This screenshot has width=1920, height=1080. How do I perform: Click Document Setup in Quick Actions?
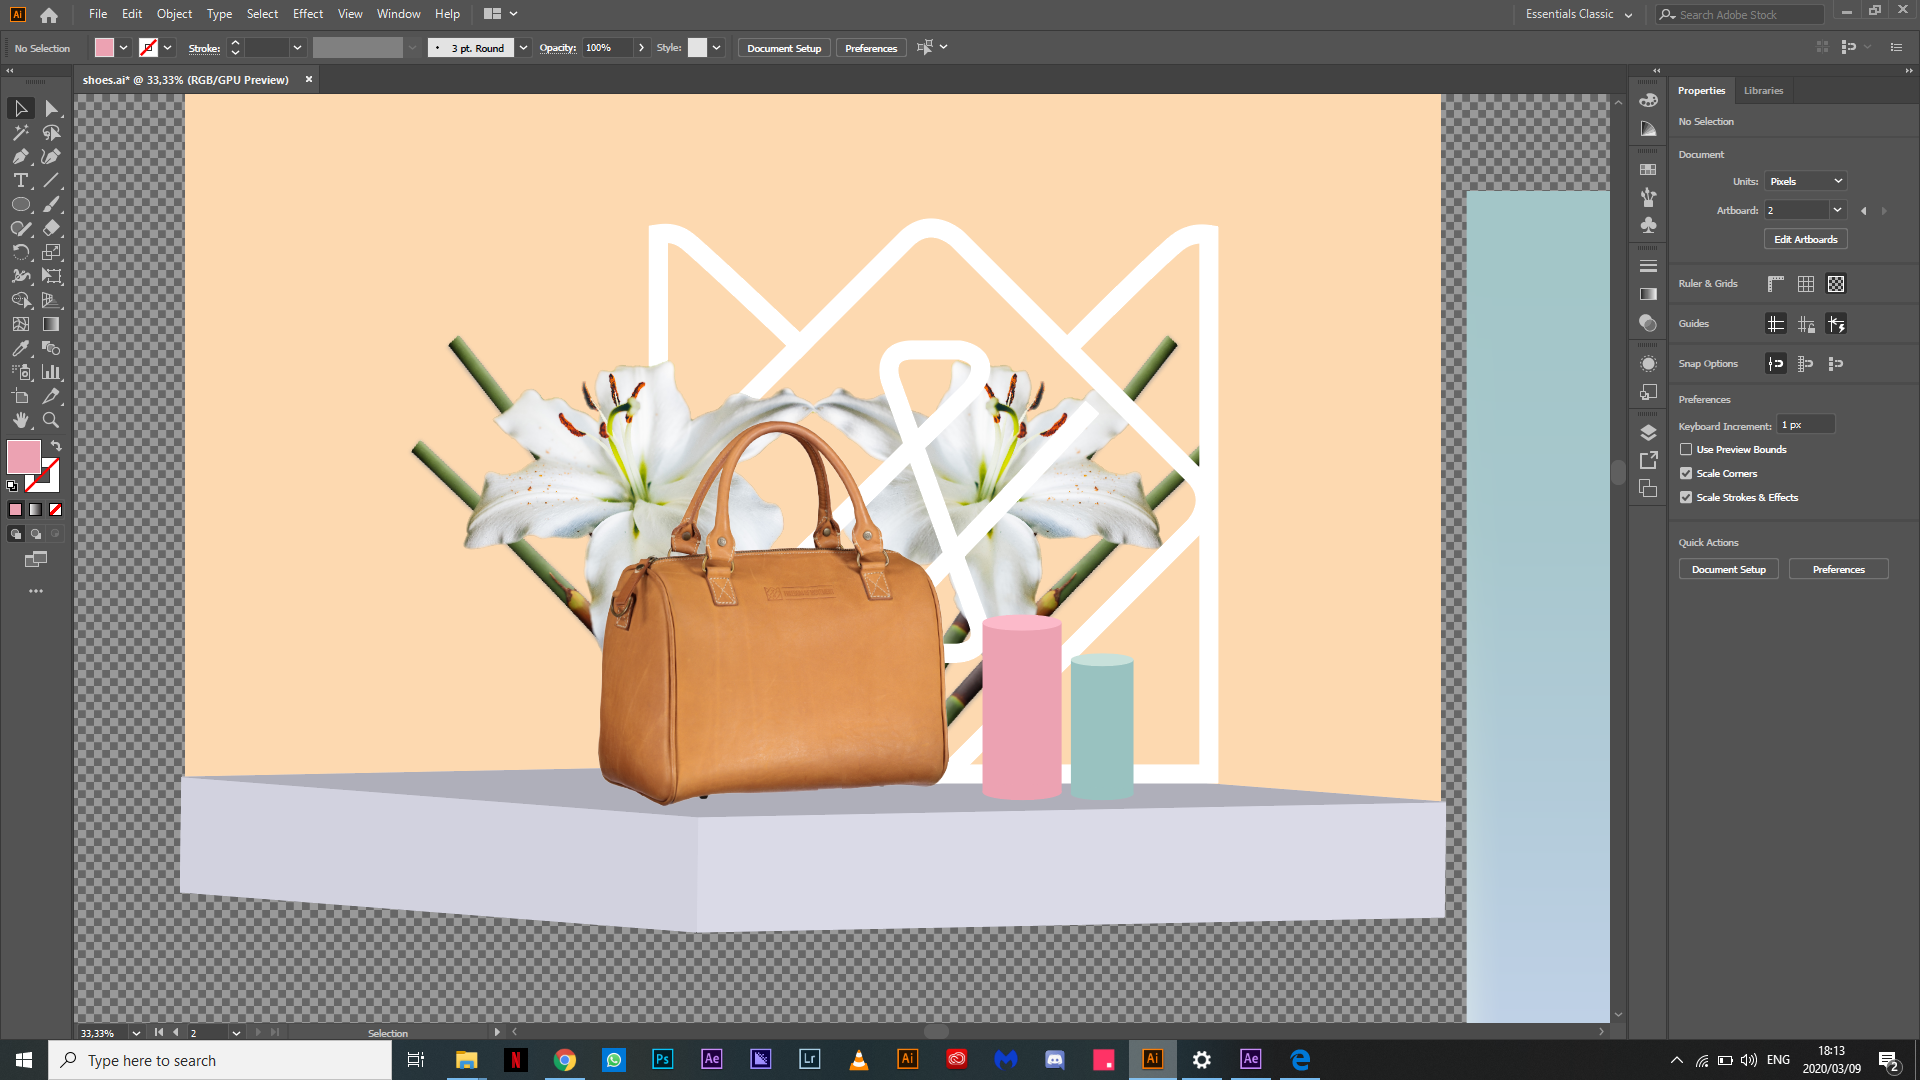[x=1728, y=570]
